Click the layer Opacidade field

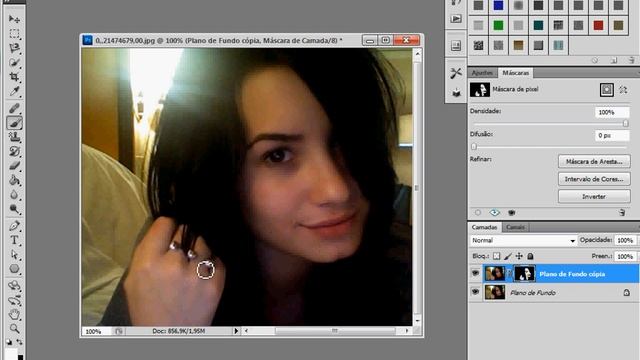[626, 240]
